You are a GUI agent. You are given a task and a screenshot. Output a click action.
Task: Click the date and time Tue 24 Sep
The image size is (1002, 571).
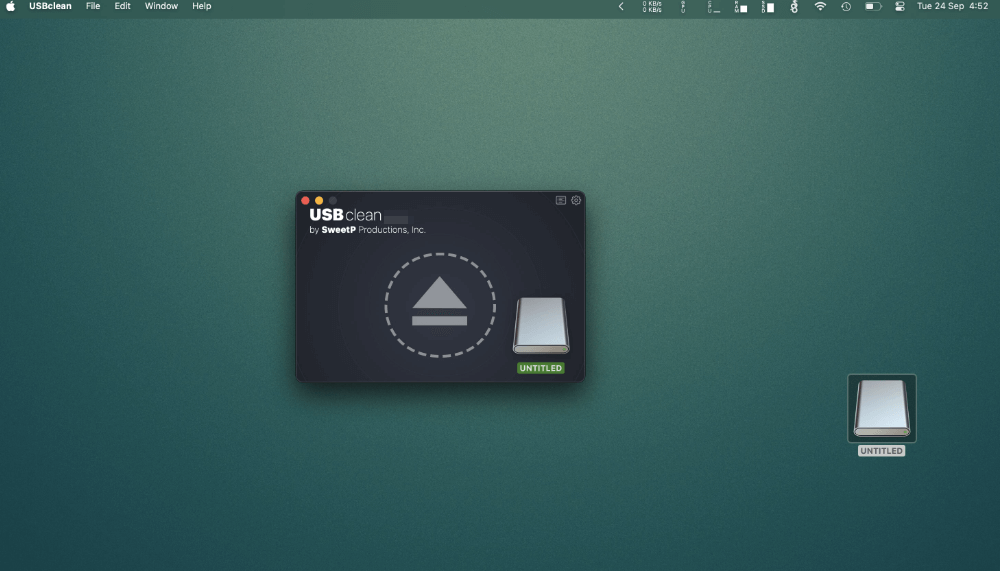(952, 6)
